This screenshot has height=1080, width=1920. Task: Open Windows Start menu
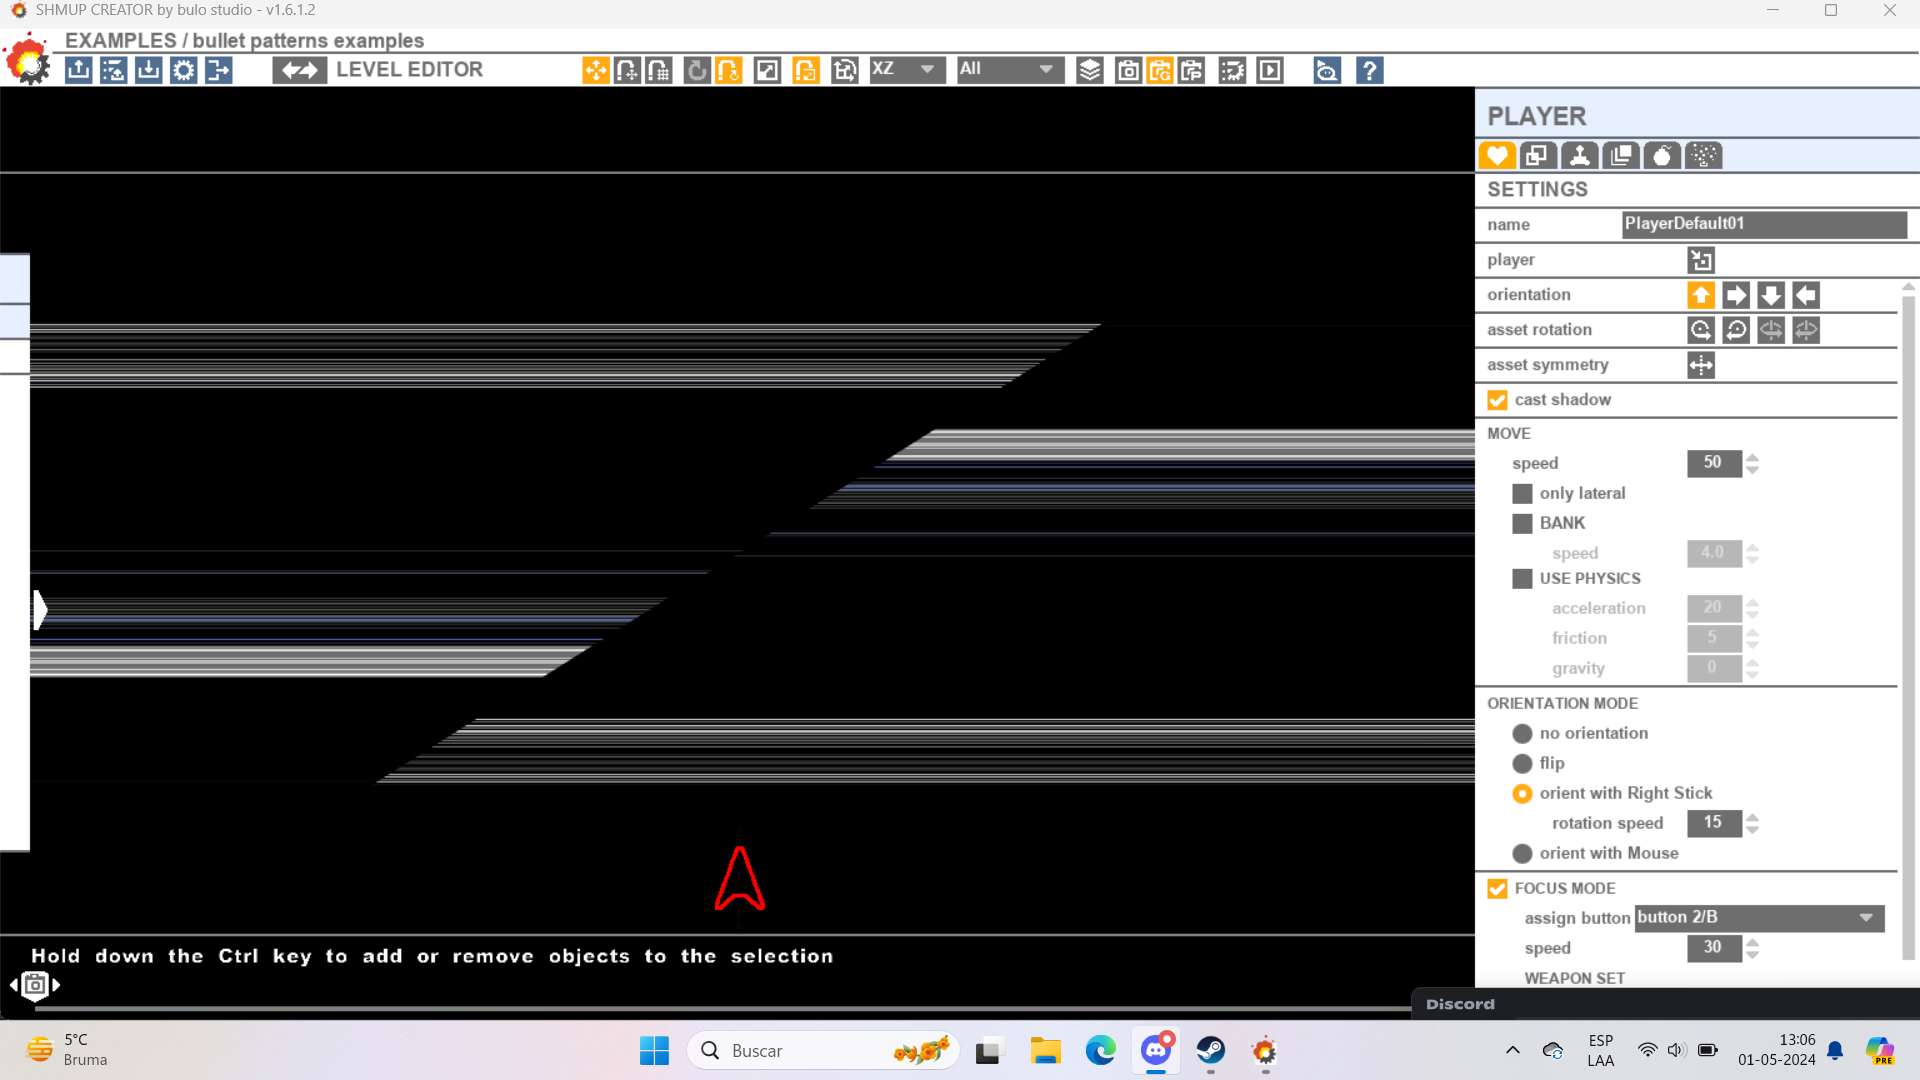(654, 1051)
